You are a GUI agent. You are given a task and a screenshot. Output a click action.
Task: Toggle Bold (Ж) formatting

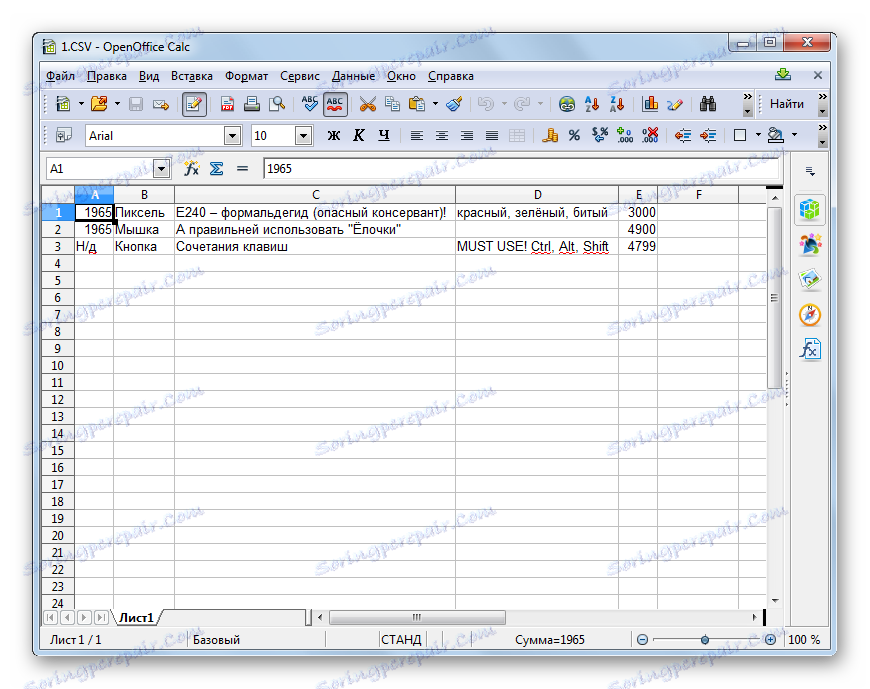pos(333,135)
